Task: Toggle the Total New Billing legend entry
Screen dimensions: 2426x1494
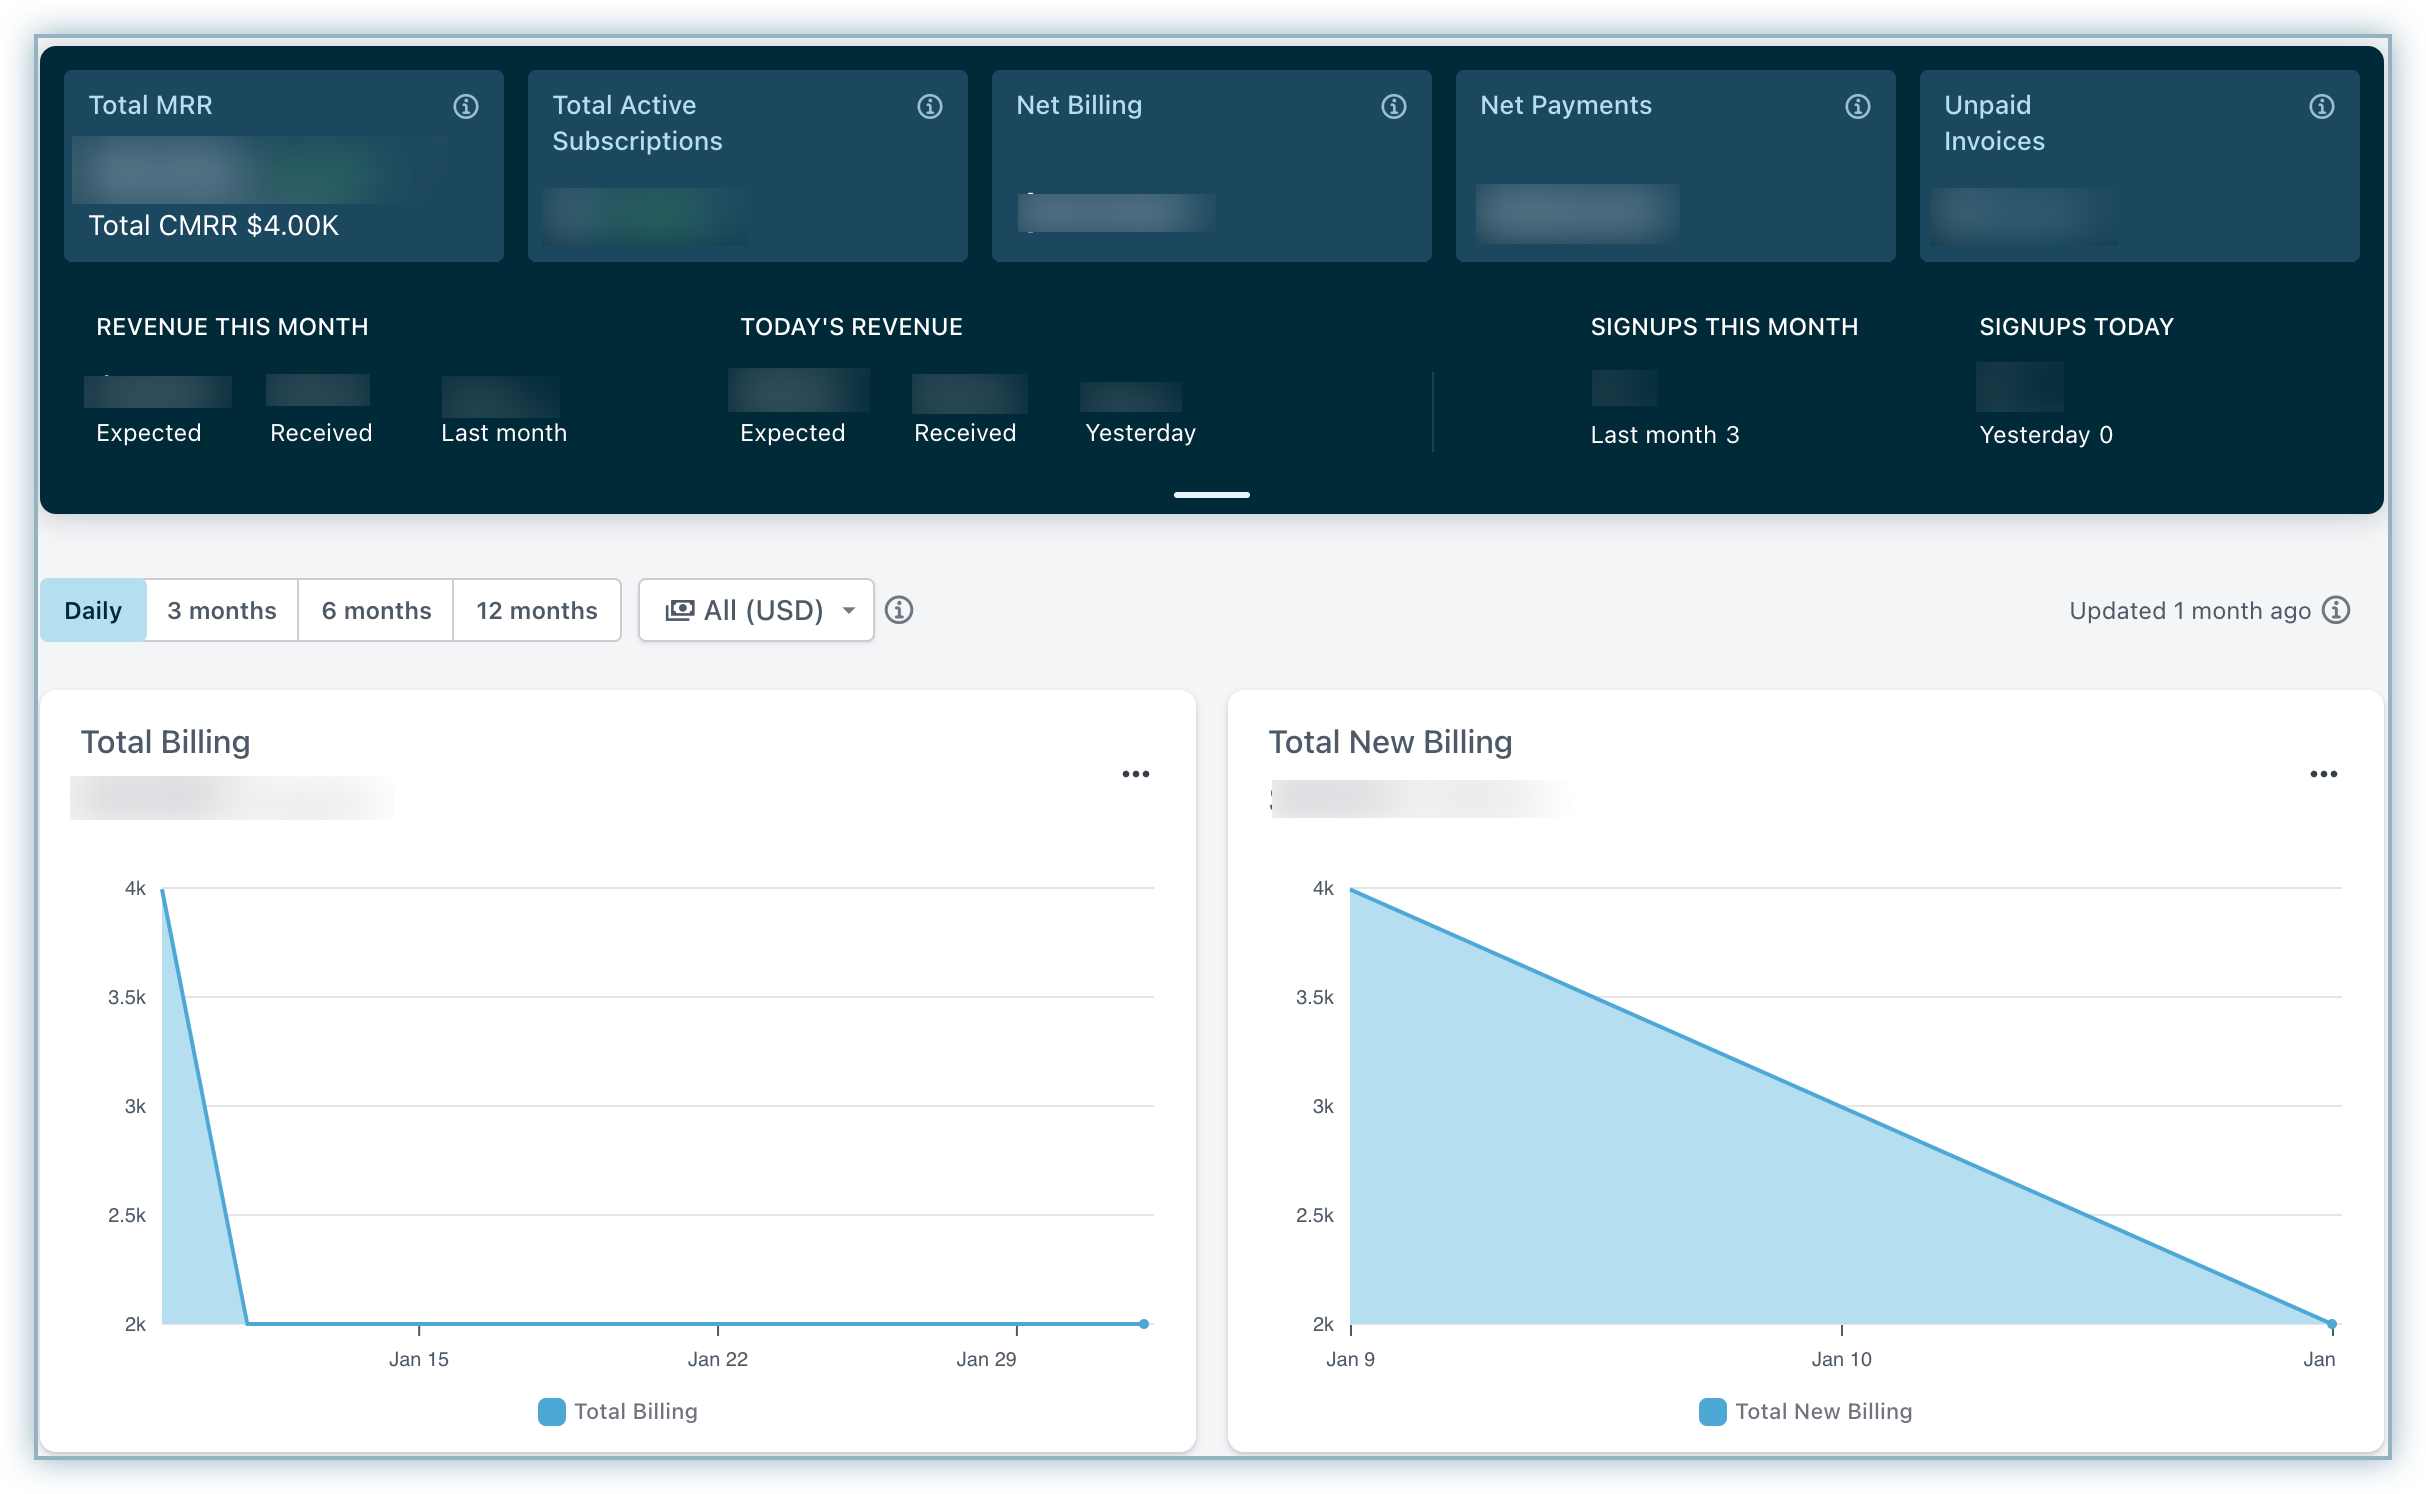Action: coord(1805,1411)
